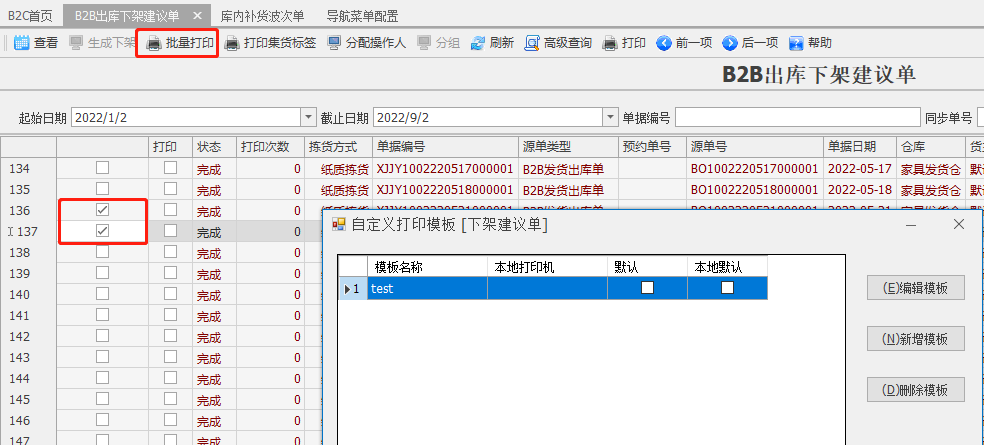Tick the 打印 checkbox in row 142

[170, 336]
